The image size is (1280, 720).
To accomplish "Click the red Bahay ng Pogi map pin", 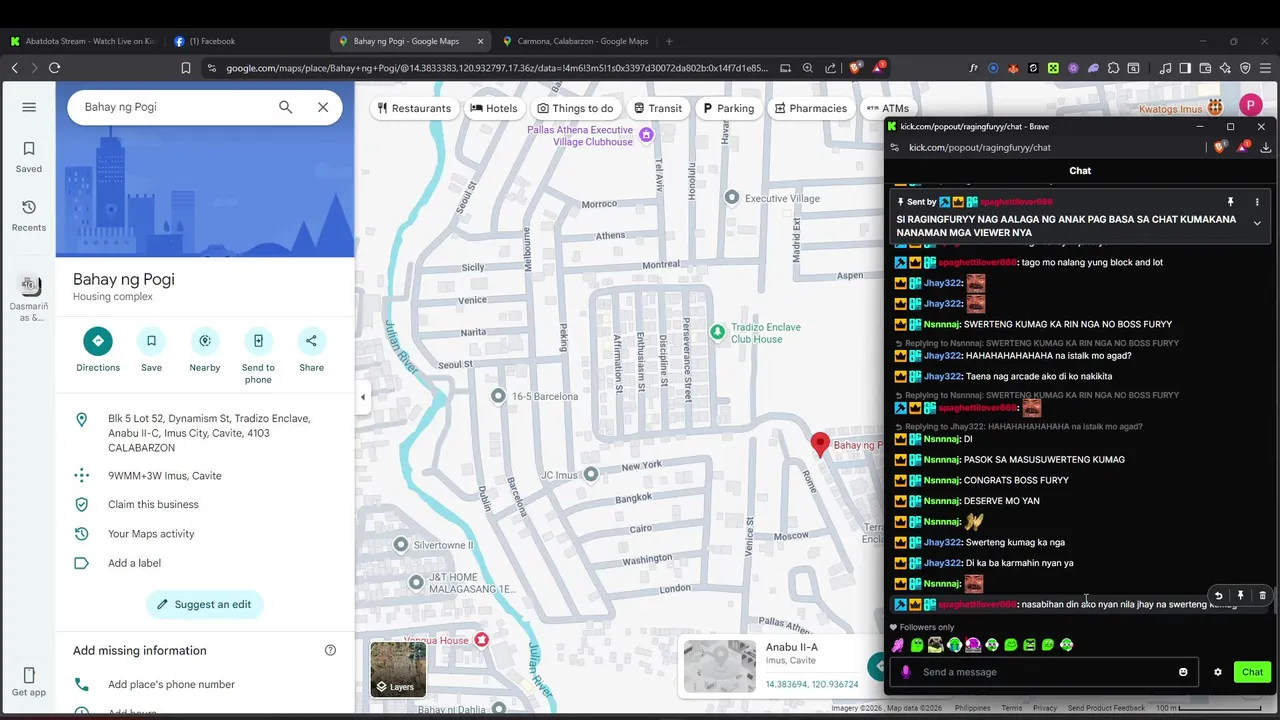I will click(x=820, y=445).
